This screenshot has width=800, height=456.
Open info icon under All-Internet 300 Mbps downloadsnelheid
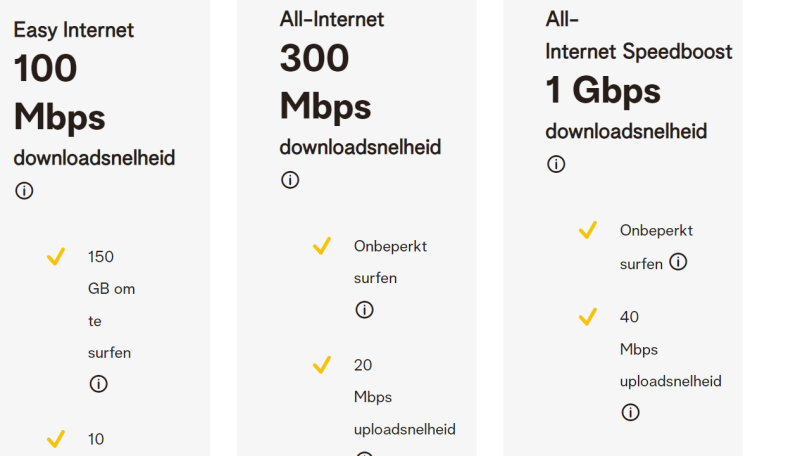290,180
